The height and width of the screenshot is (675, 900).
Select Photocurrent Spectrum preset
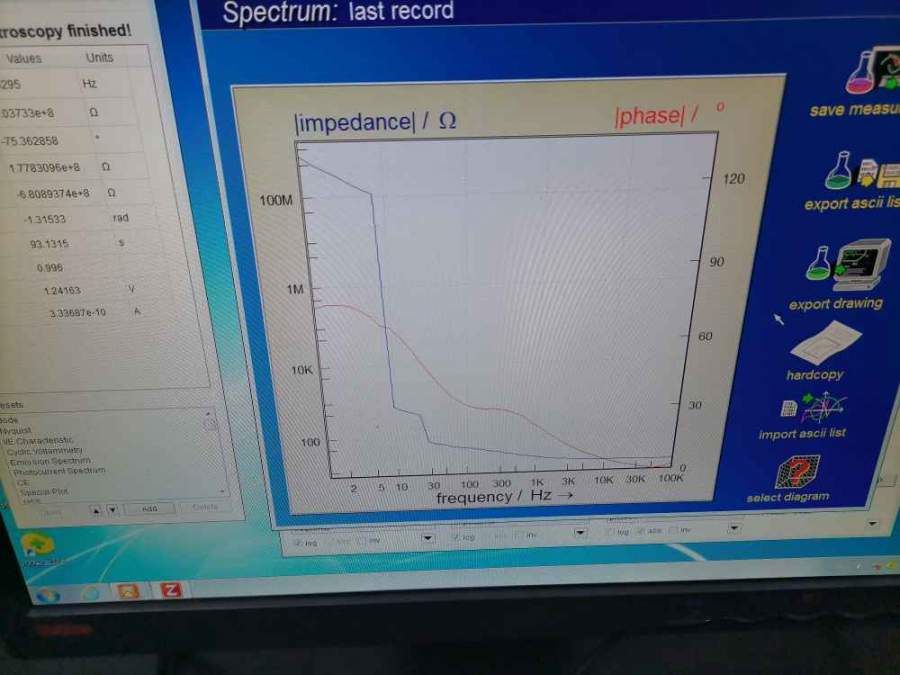pos(59,471)
